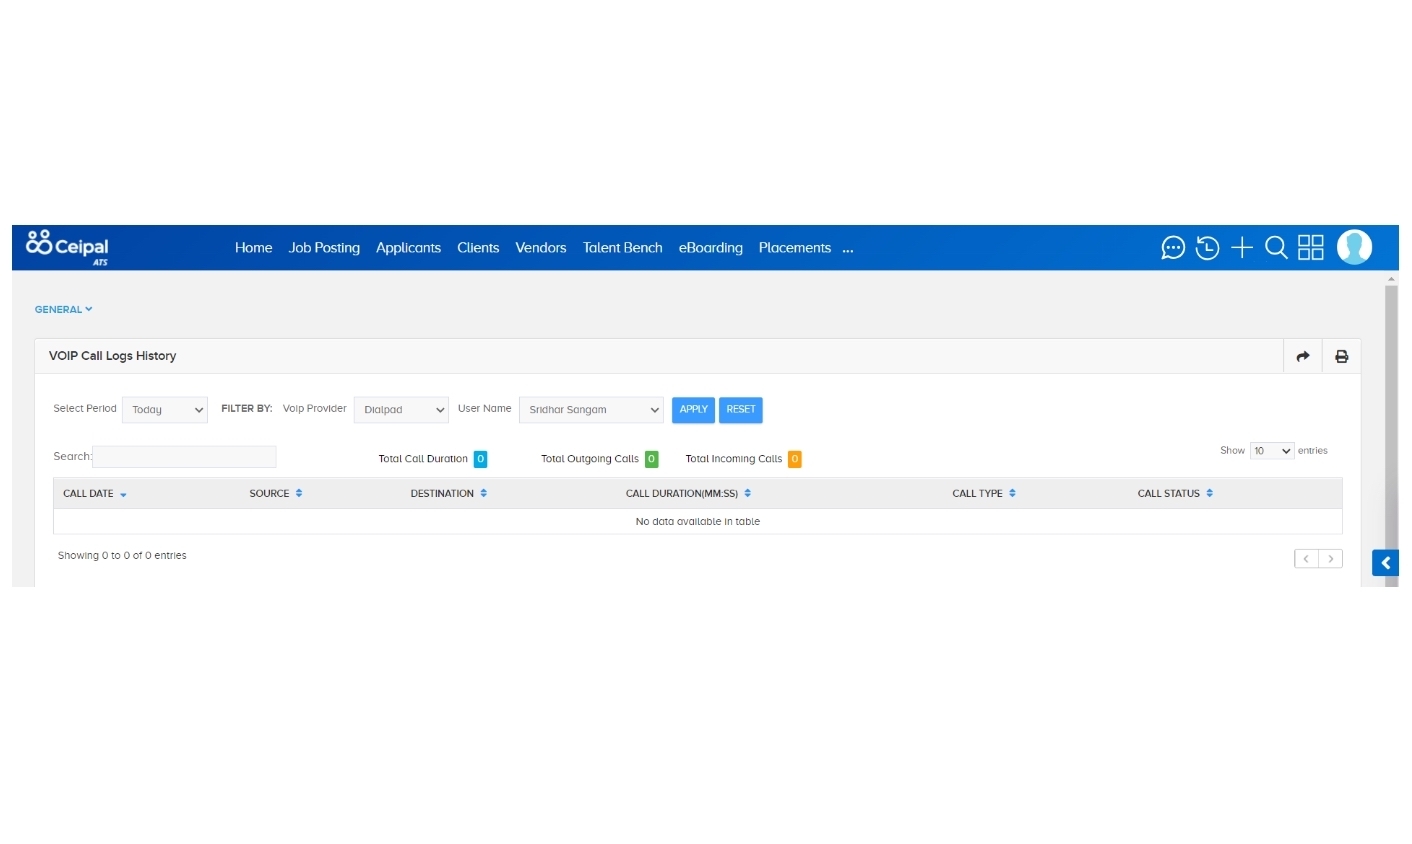
Task: Open the eBoarding menu
Action: [x=711, y=248]
